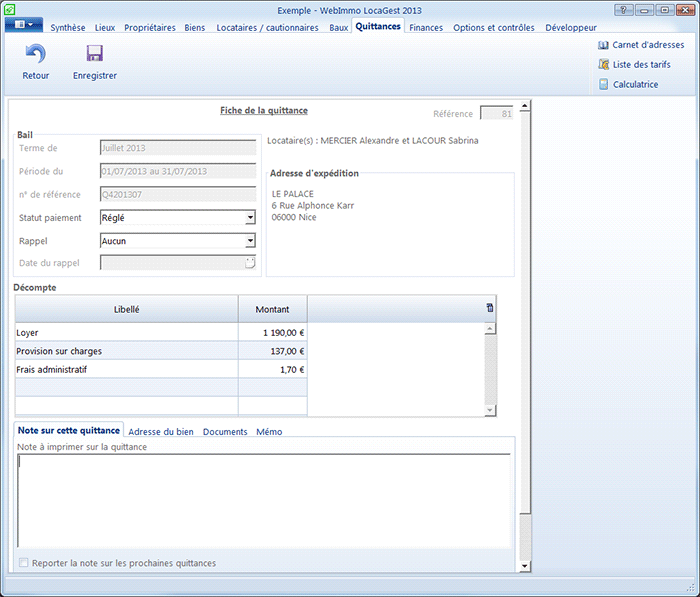700x597 pixels.
Task: Click the Retour back arrow icon
Action: coord(36,54)
